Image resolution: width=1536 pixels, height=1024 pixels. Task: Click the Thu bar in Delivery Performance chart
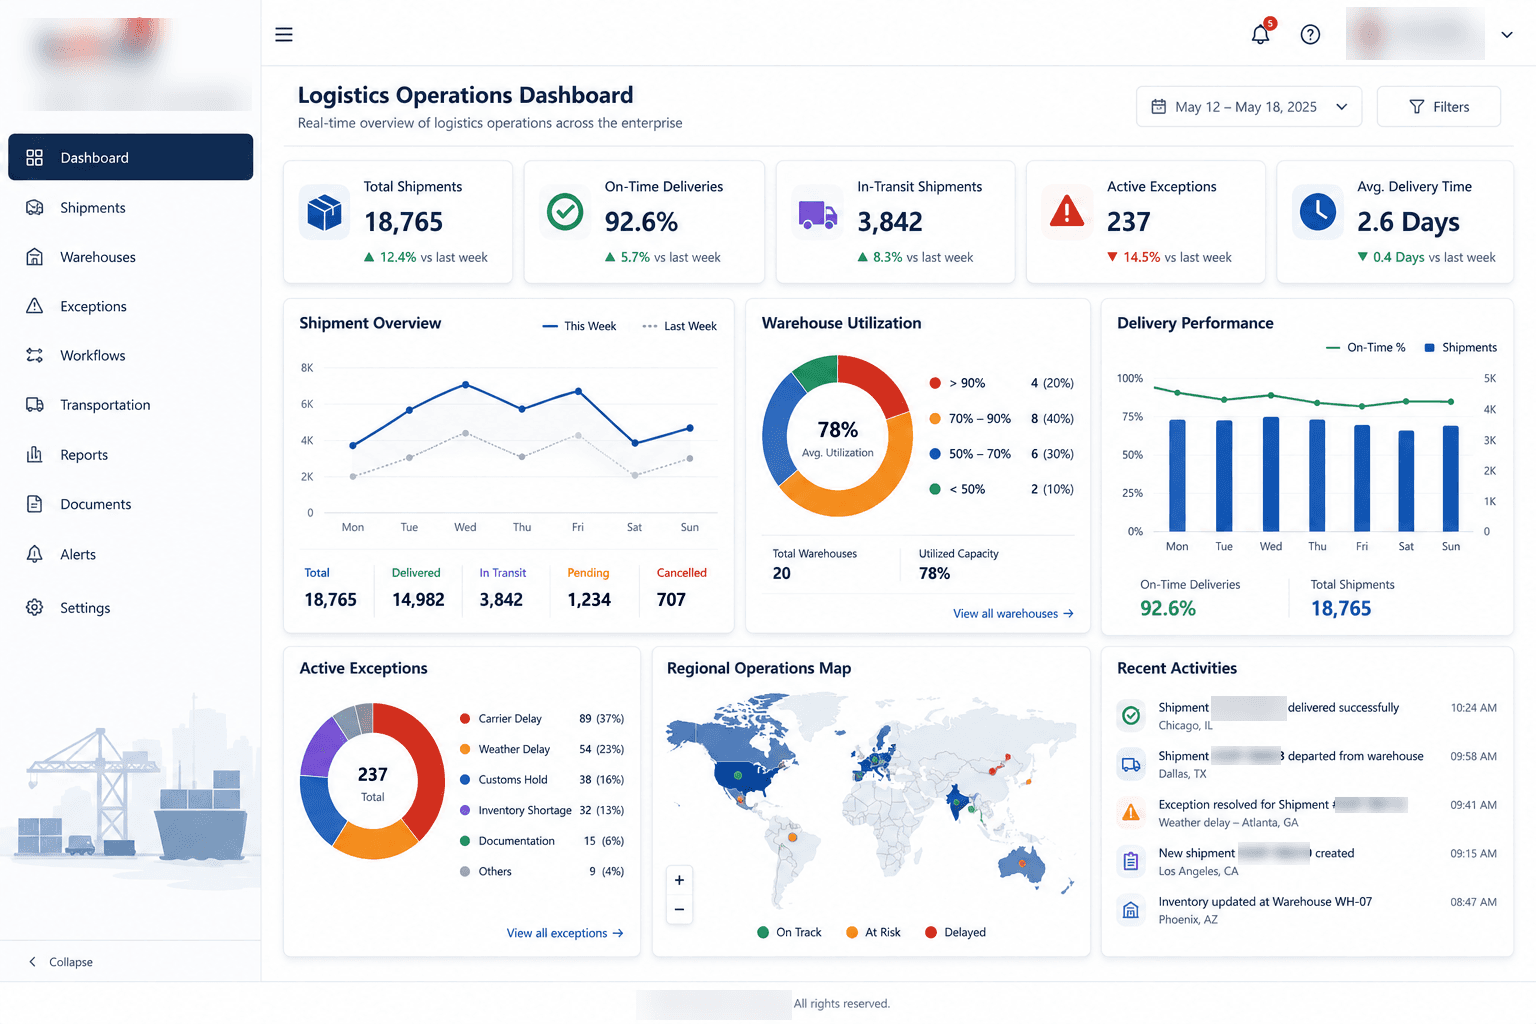[1317, 475]
